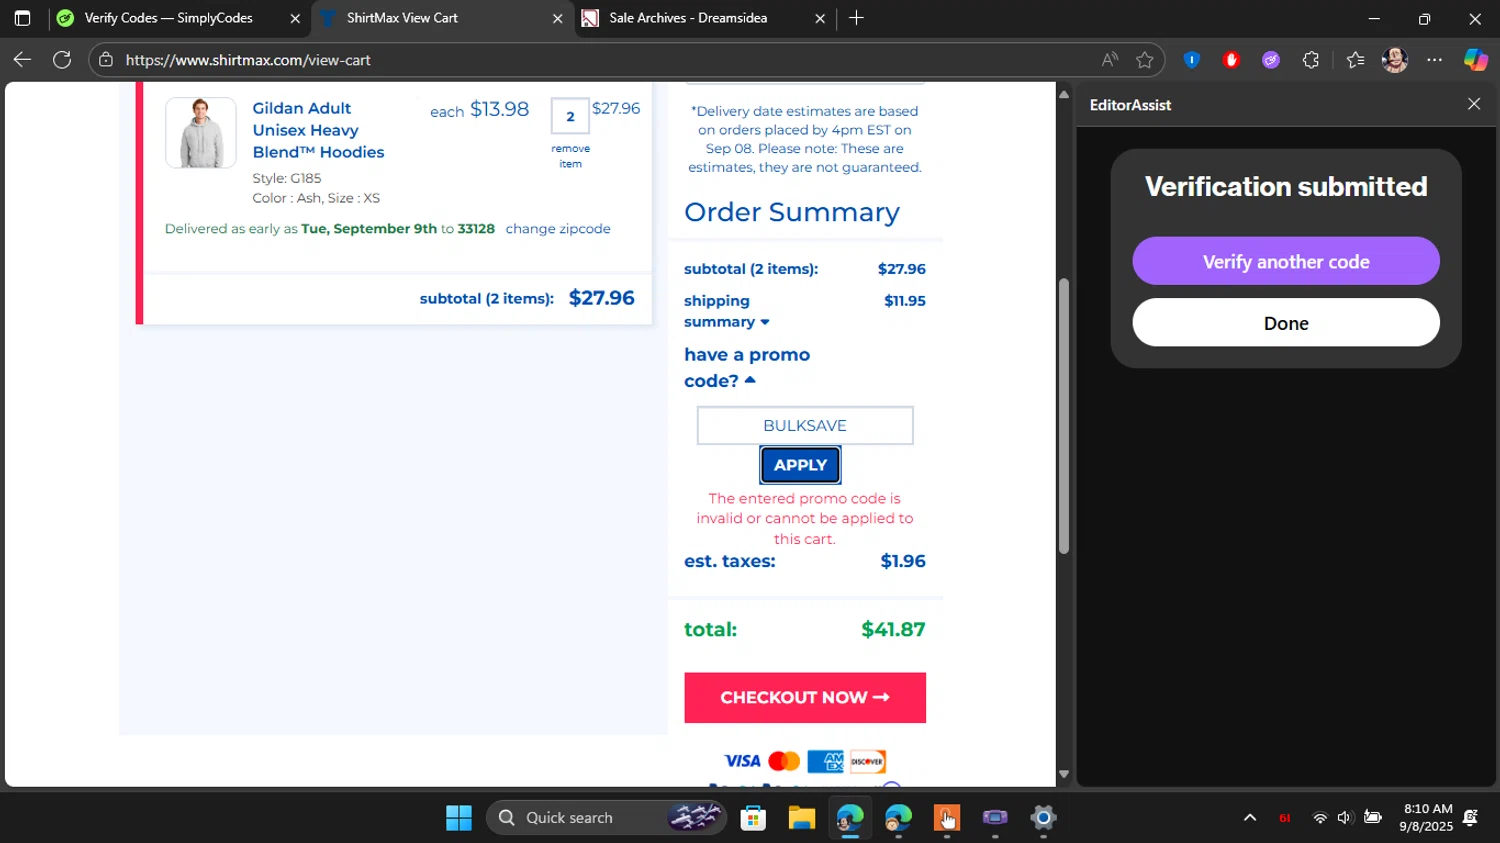Expand the shipping summary dropdown

click(726, 311)
